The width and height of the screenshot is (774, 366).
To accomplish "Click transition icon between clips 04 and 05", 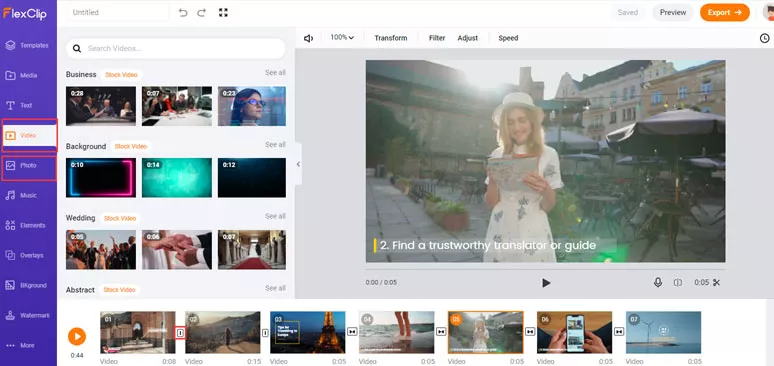I will 441,332.
